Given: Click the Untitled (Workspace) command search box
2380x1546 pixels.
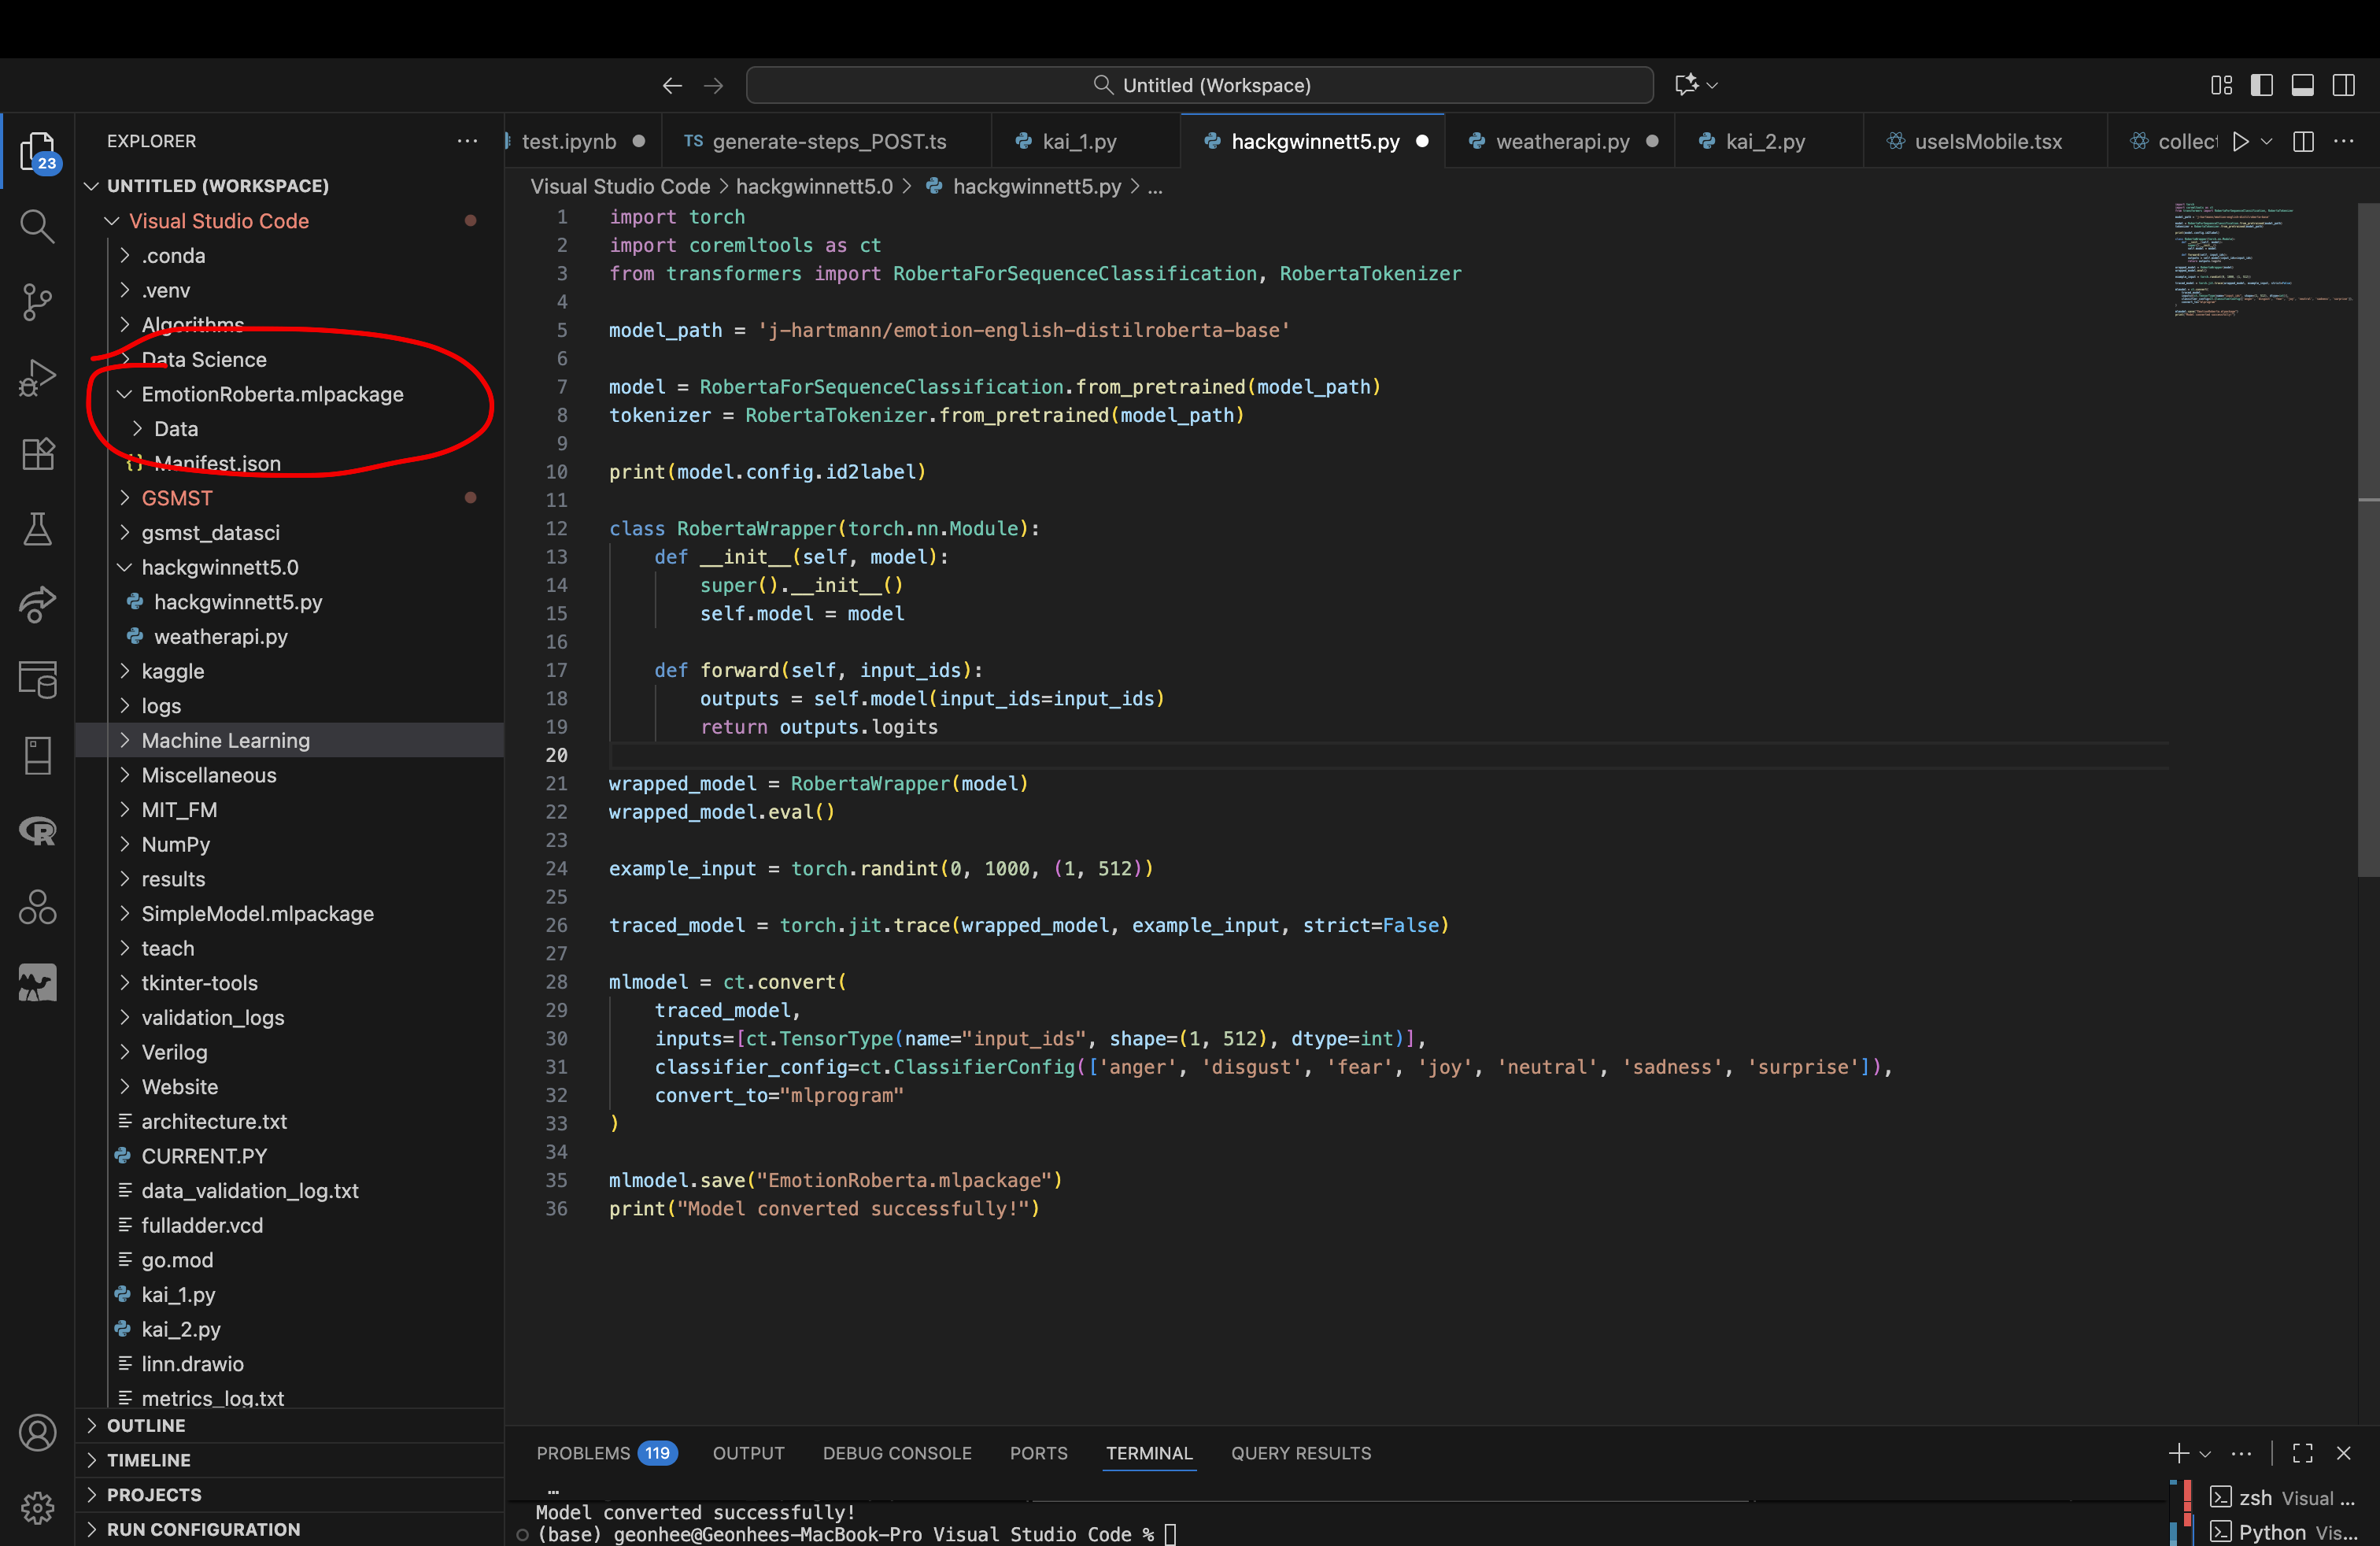Looking at the screenshot, I should coord(1199,85).
